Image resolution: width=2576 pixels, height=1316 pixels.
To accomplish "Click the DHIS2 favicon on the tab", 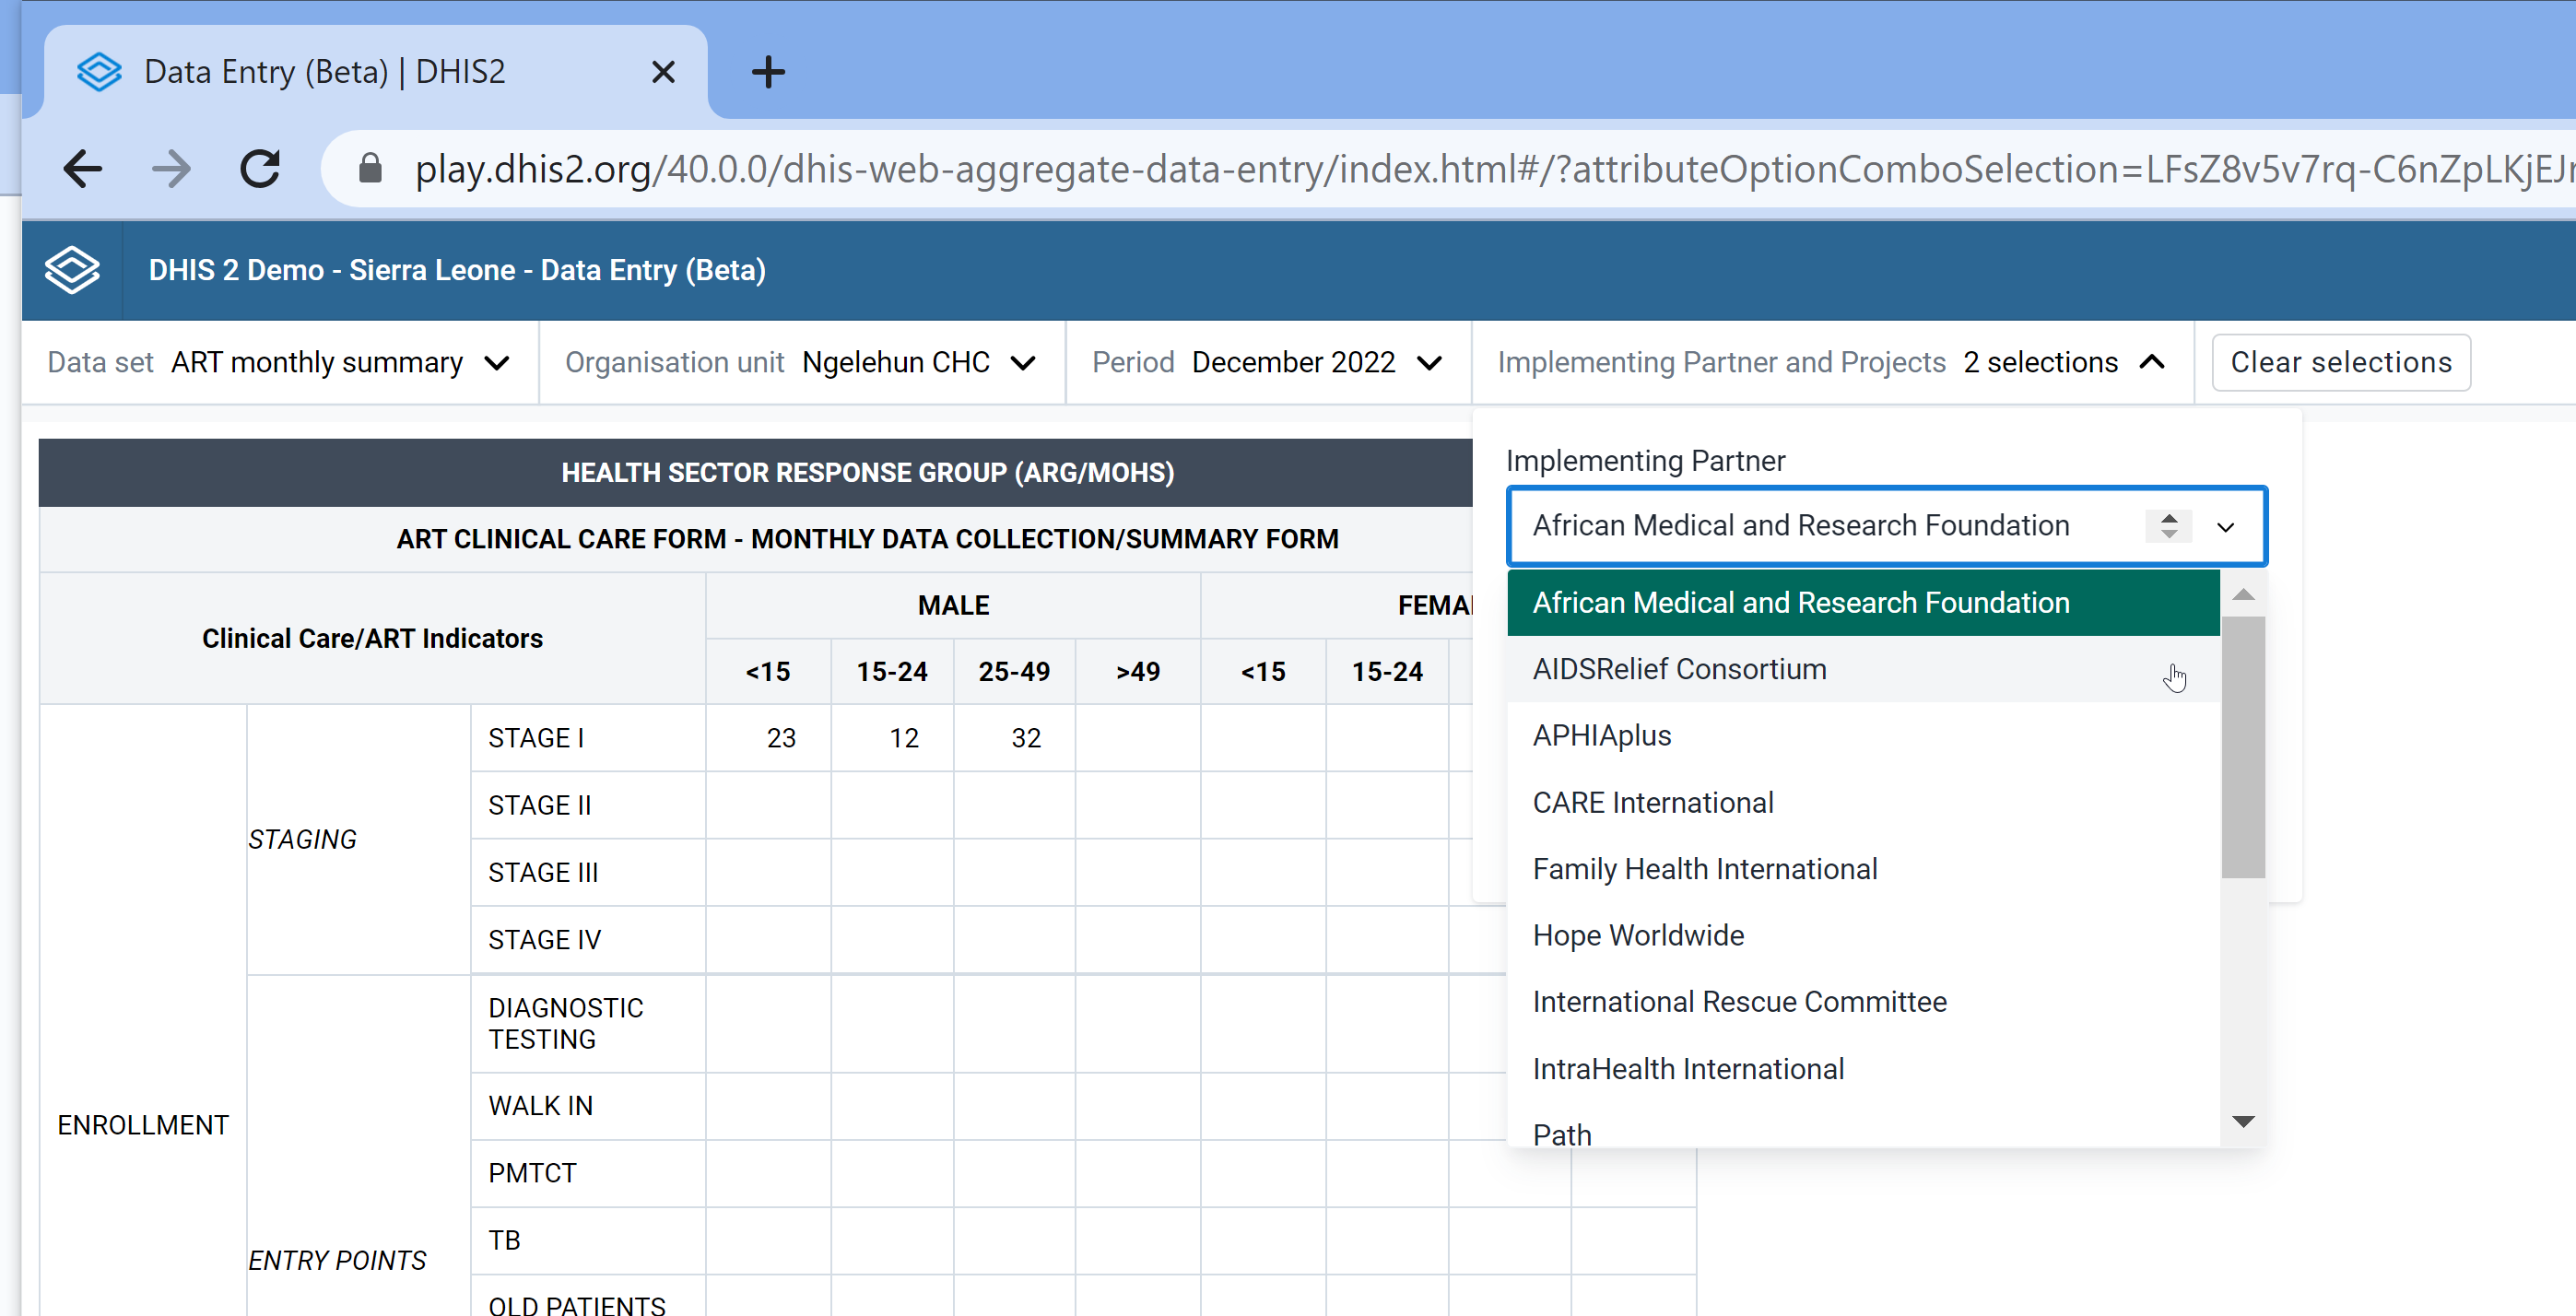I will point(99,72).
